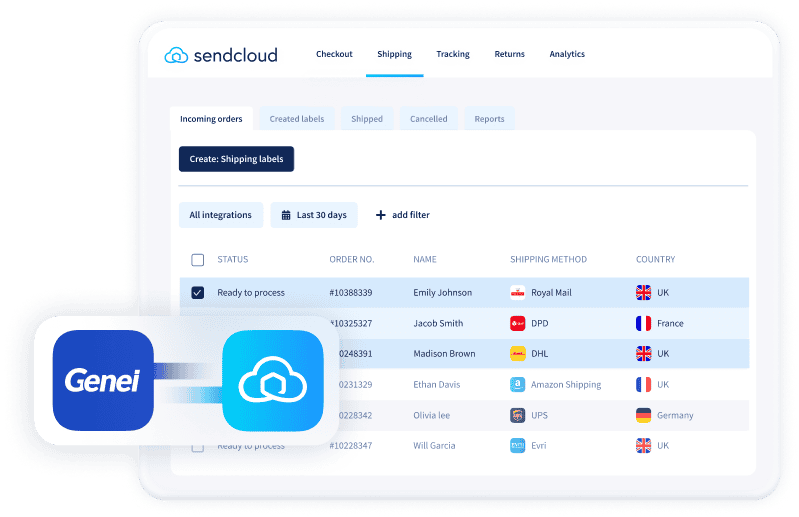The image size is (799, 517).
Task: Click the name Olivia lee
Action: click(x=431, y=415)
